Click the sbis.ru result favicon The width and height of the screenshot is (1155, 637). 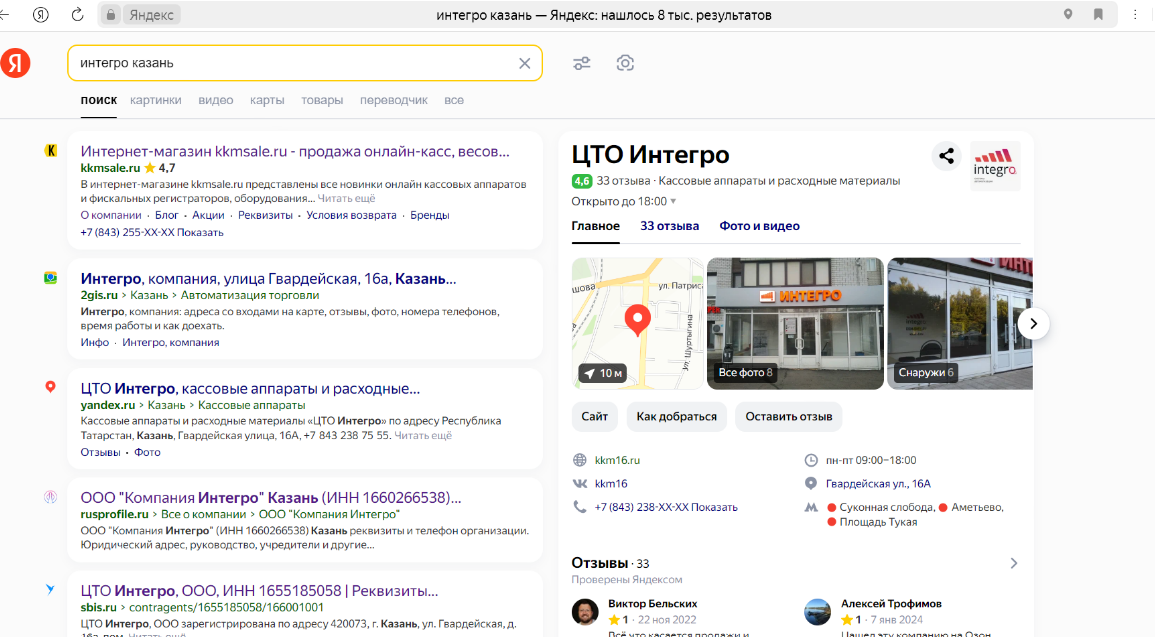pos(50,589)
